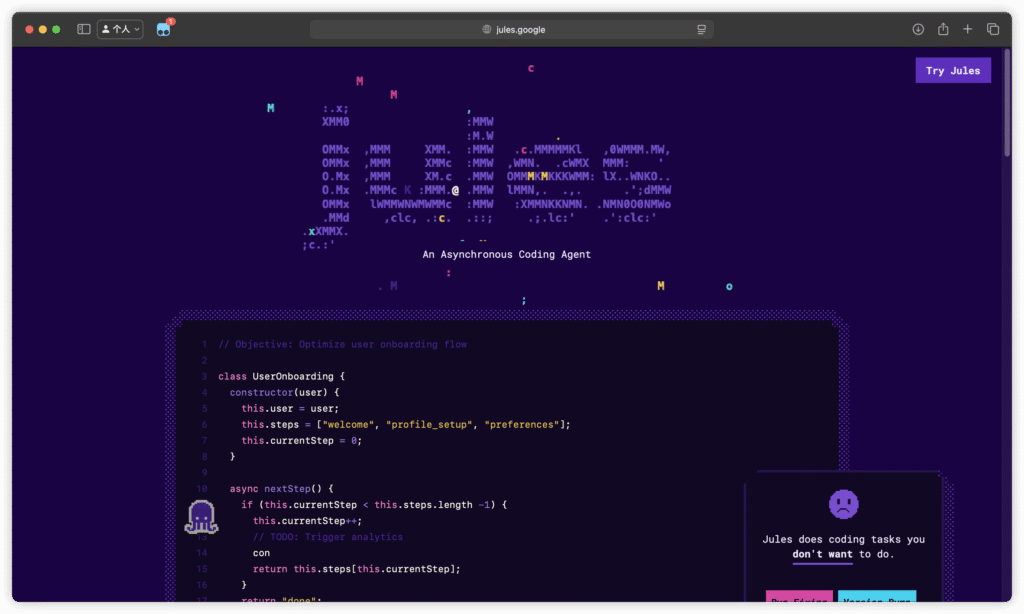Click the ASCII-art Jules logo
Image resolution: width=1024 pixels, height=614 pixels.
[x=487, y=176]
